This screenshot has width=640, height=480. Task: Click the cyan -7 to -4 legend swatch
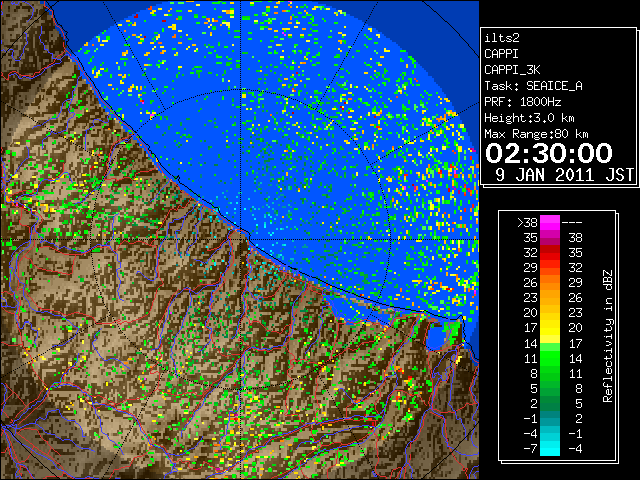(550, 448)
